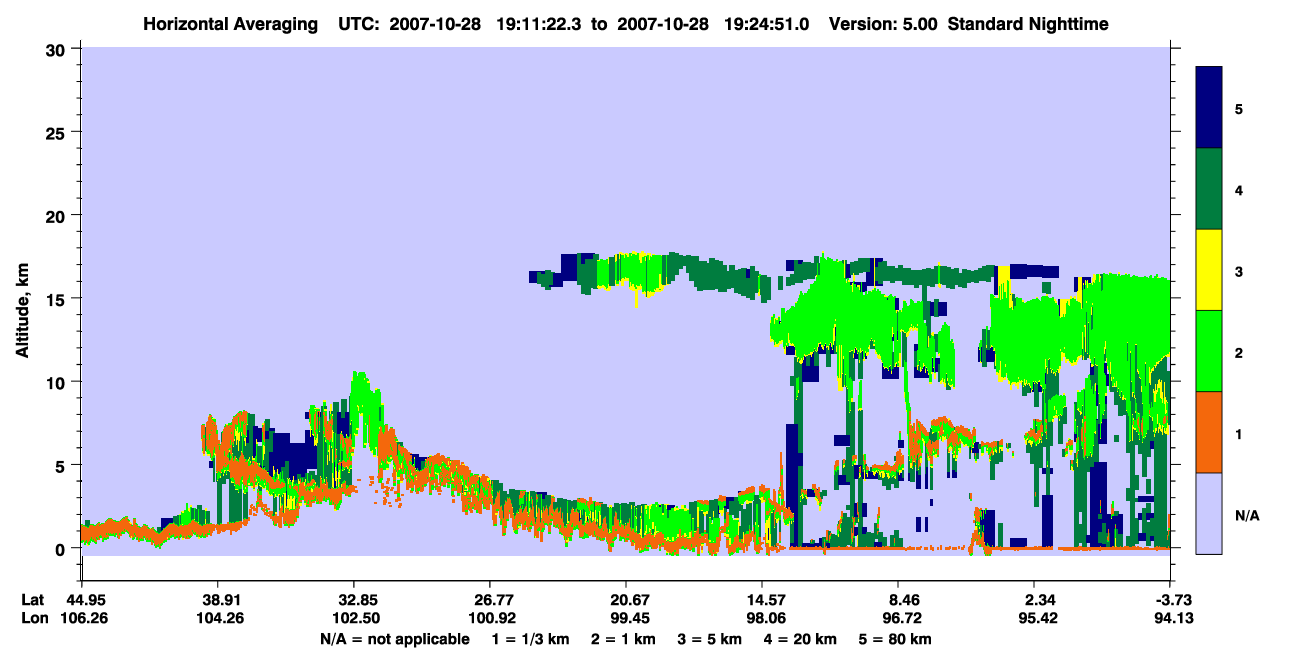Image resolution: width=1300 pixels, height=667 pixels.
Task: Click the y-axis tick label 5
Action: pyautogui.click(x=62, y=465)
